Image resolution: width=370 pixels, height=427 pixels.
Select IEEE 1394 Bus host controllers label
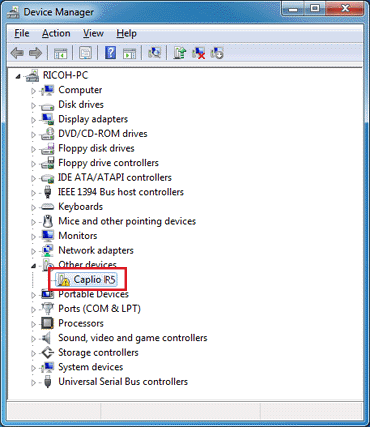(121, 192)
